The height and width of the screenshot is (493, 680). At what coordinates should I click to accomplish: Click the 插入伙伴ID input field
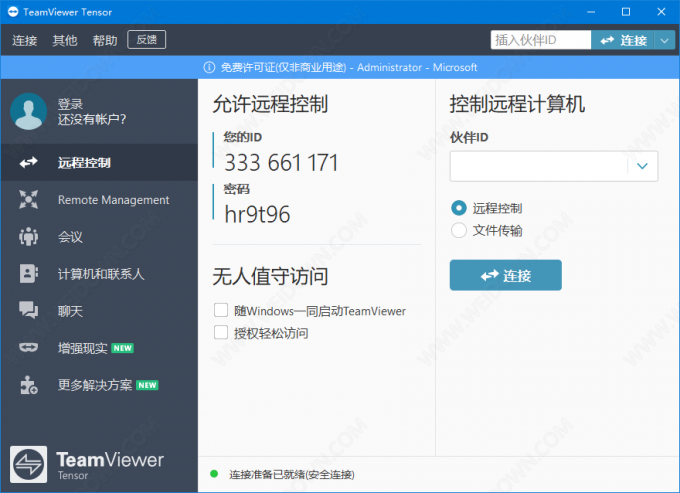pos(541,40)
